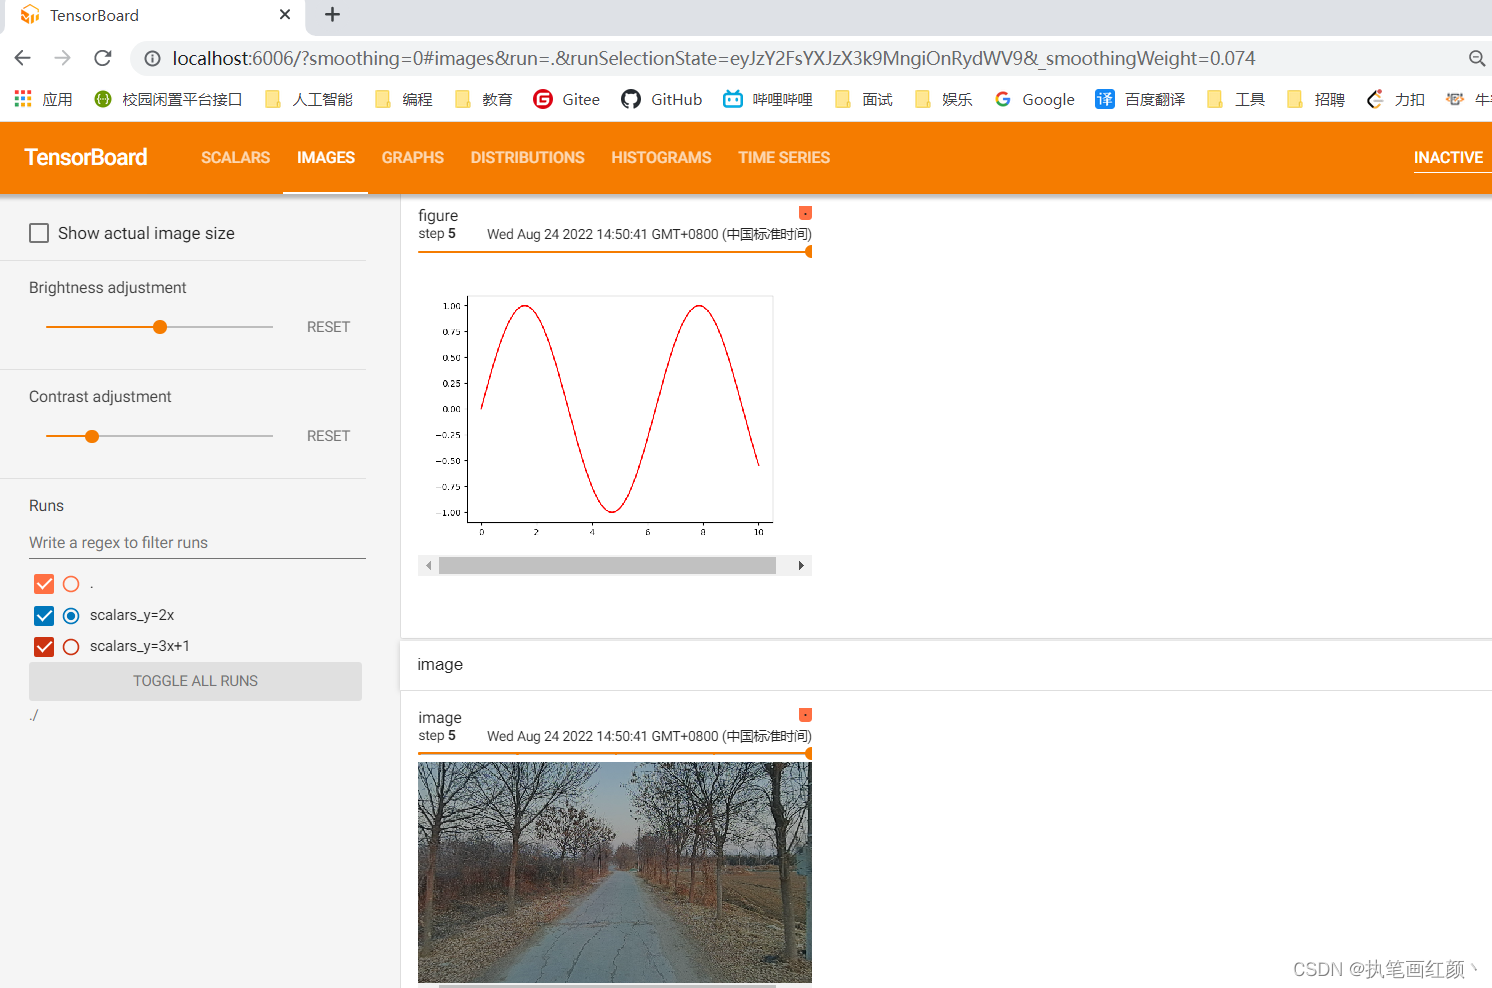Viewport: 1492px width, 988px height.
Task: Open the 编程 bookmark folder
Action: point(403,99)
